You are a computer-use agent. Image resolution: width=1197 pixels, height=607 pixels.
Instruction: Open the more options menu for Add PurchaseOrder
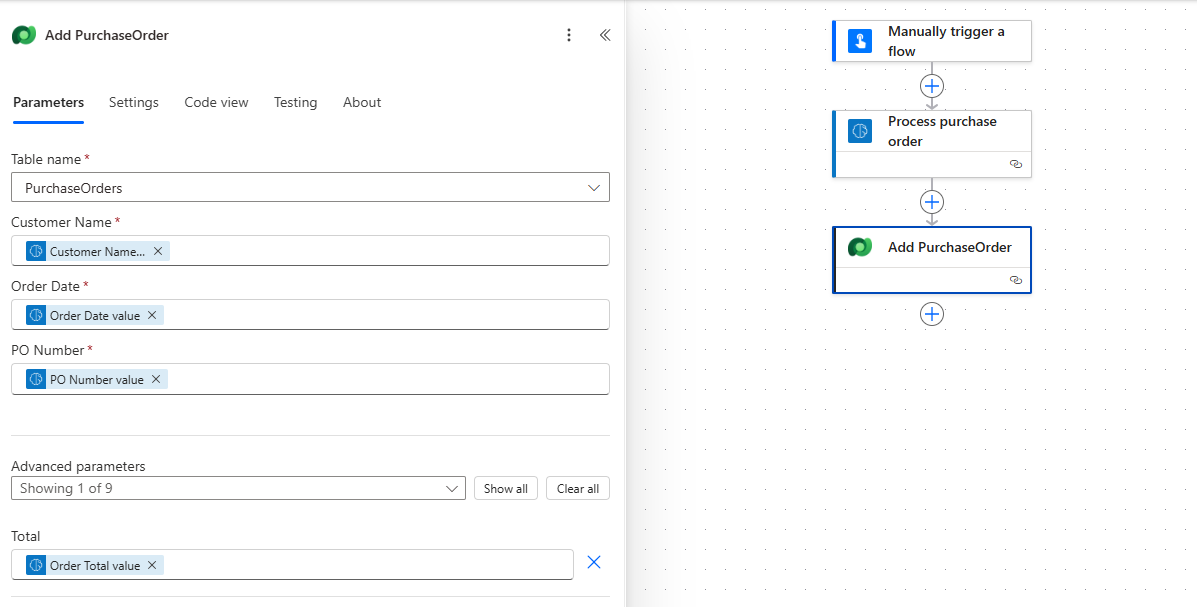(x=569, y=34)
